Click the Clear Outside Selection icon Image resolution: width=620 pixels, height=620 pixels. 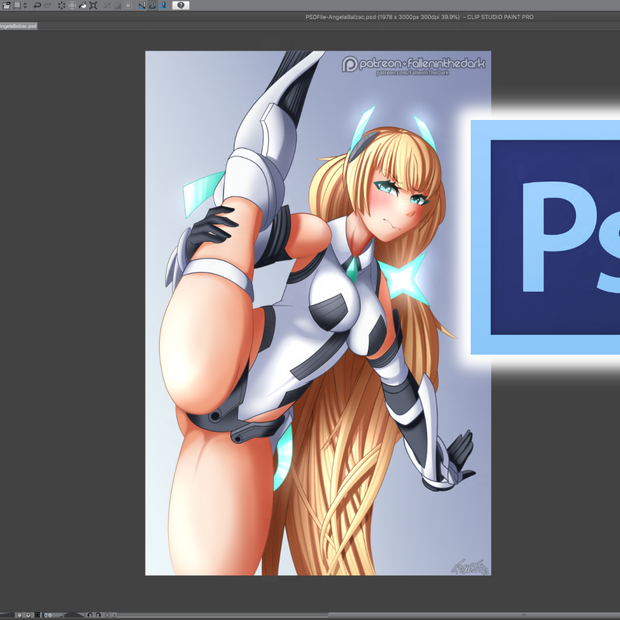pos(72,5)
